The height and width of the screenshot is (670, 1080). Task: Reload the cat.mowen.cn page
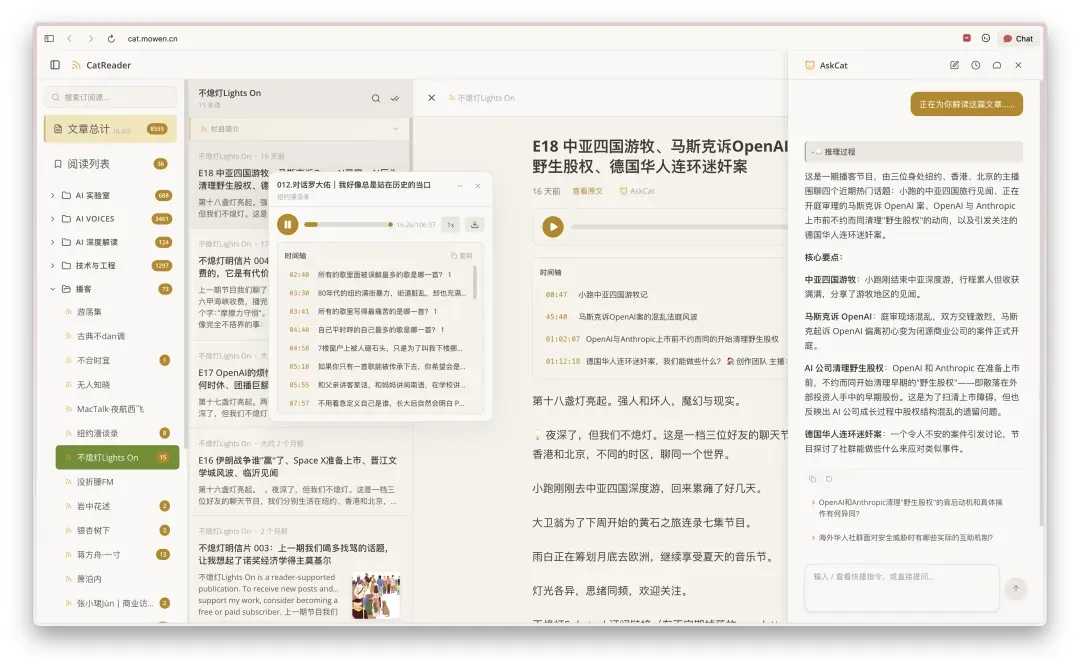pos(111,39)
